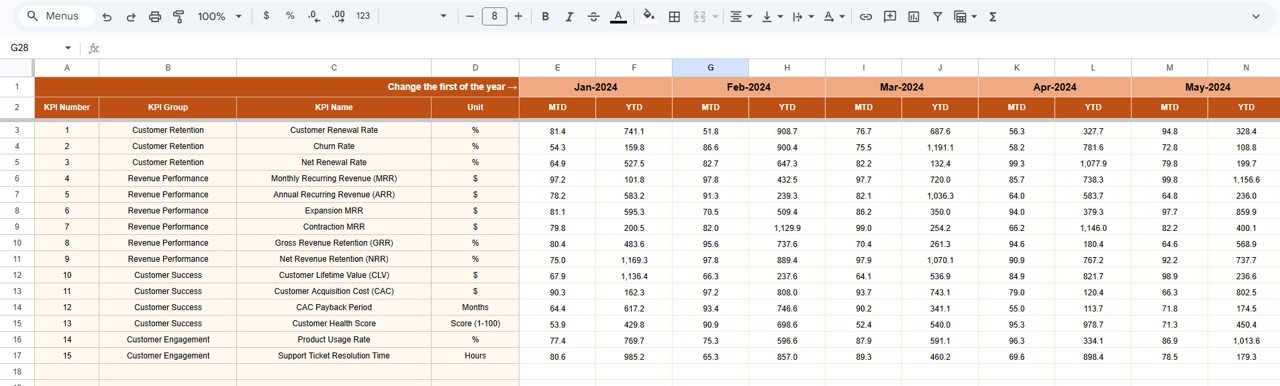Click the Feb-2024 header cell
1280x386 pixels.
pos(748,87)
